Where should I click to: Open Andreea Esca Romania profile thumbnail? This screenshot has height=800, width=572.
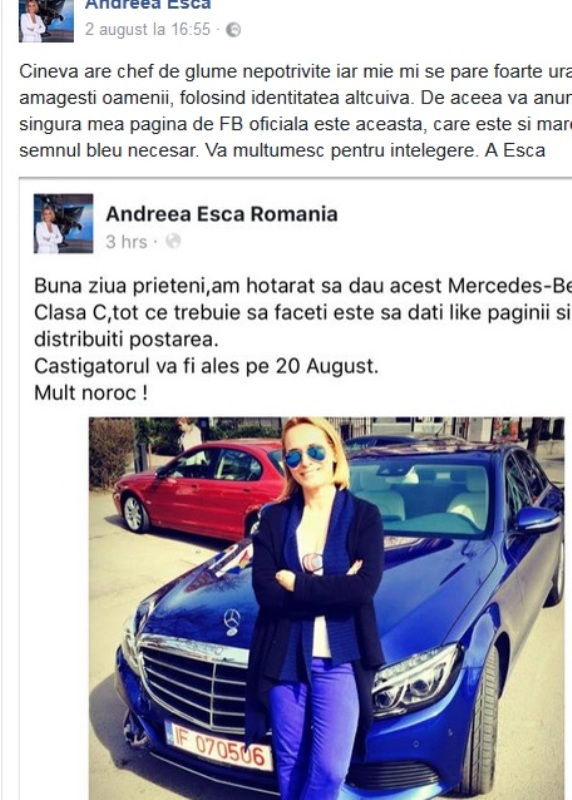click(x=63, y=223)
